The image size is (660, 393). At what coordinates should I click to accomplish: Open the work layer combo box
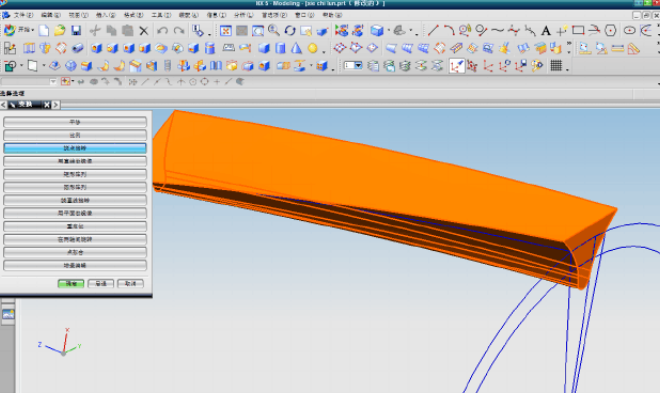[353, 66]
